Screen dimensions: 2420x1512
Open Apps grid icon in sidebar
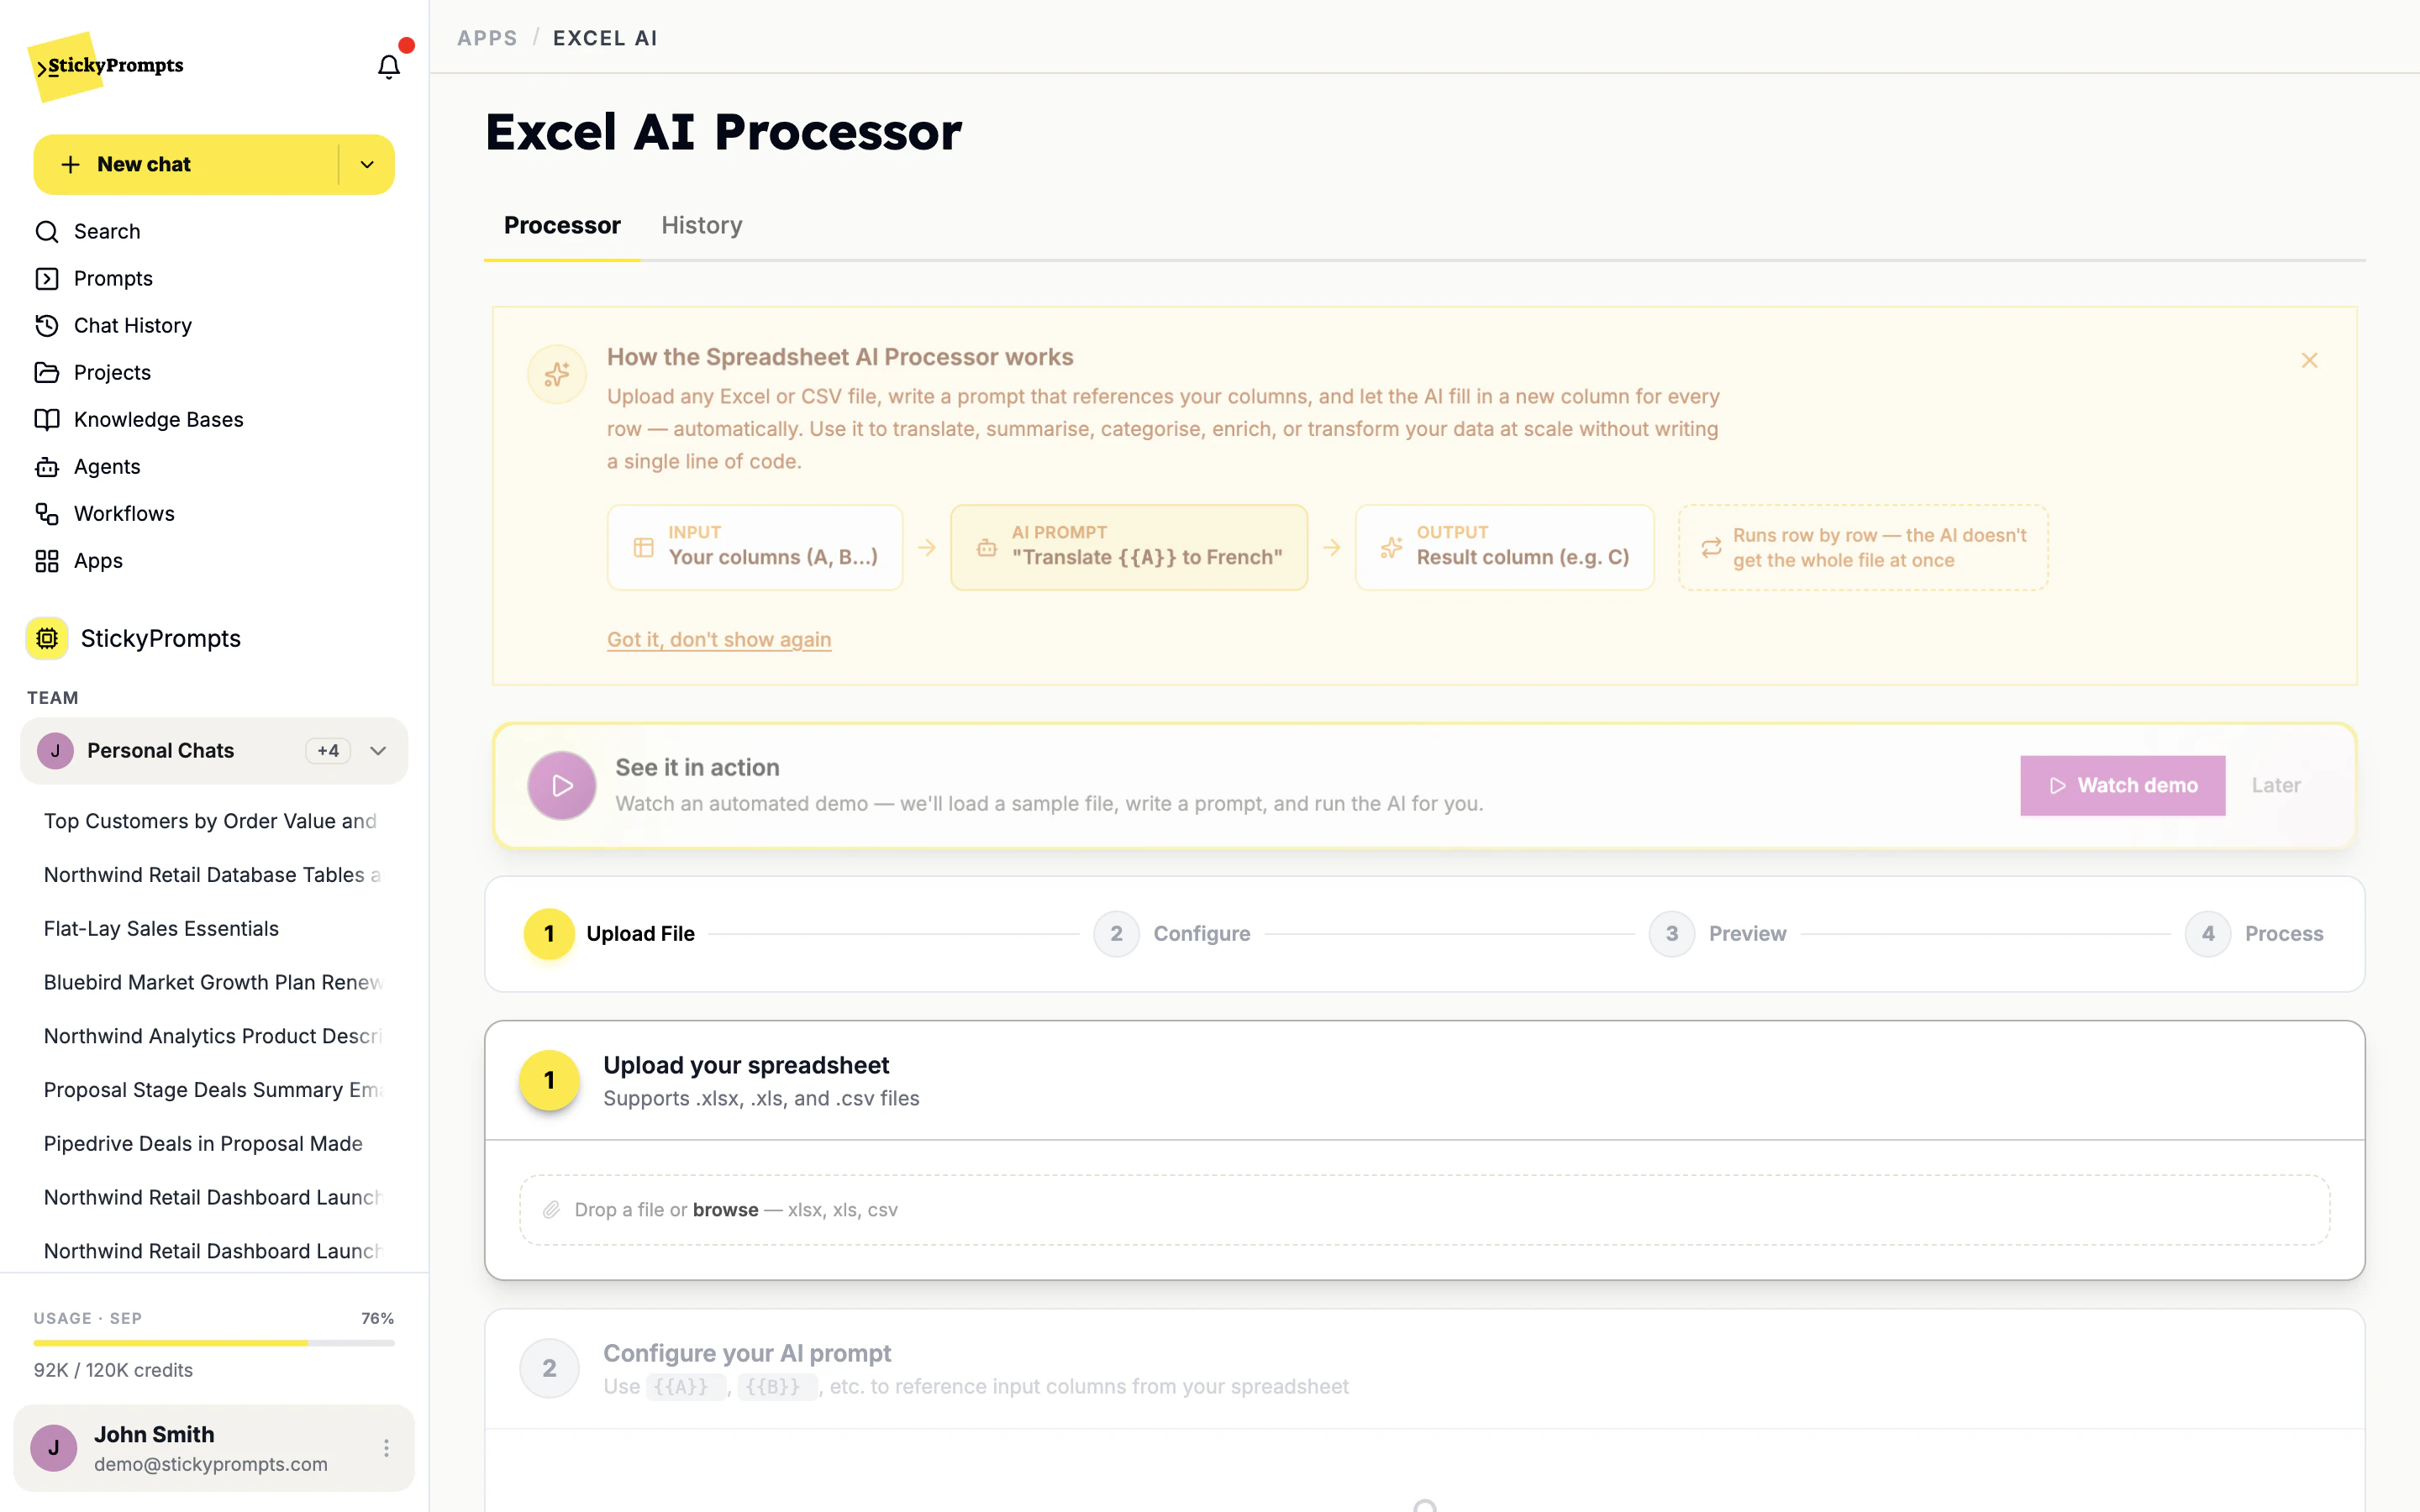47,561
